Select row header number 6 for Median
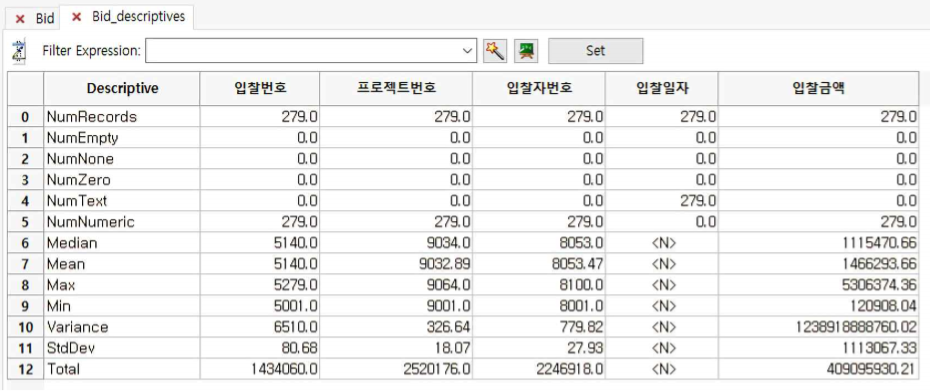Screen dimensions: 930x392 tap(26, 243)
